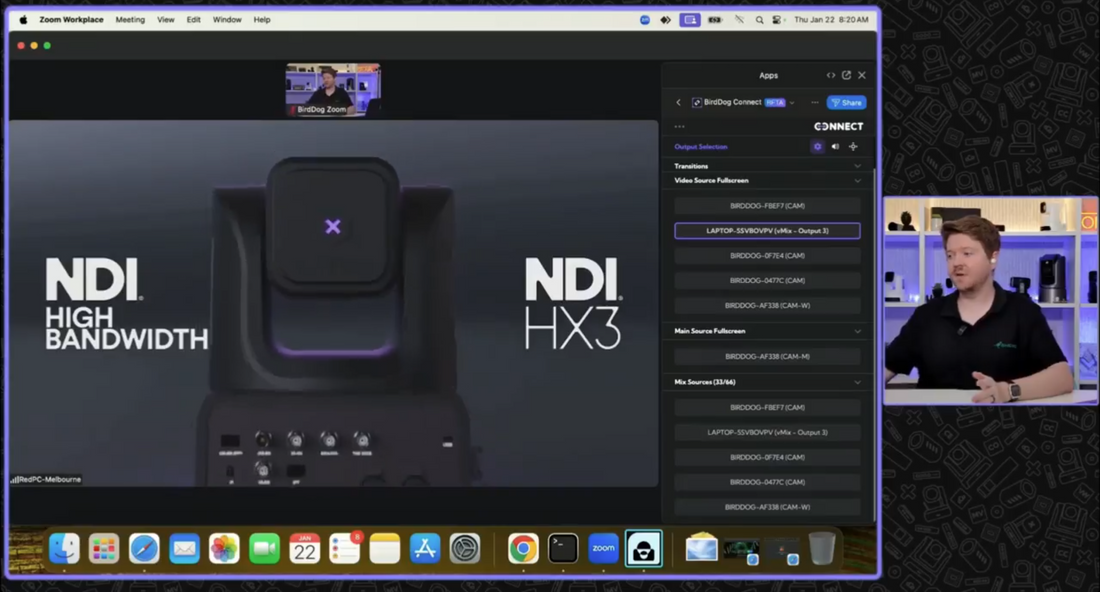Click the audio icon in Output Selection row
This screenshot has width=1100, height=592.
836,147
